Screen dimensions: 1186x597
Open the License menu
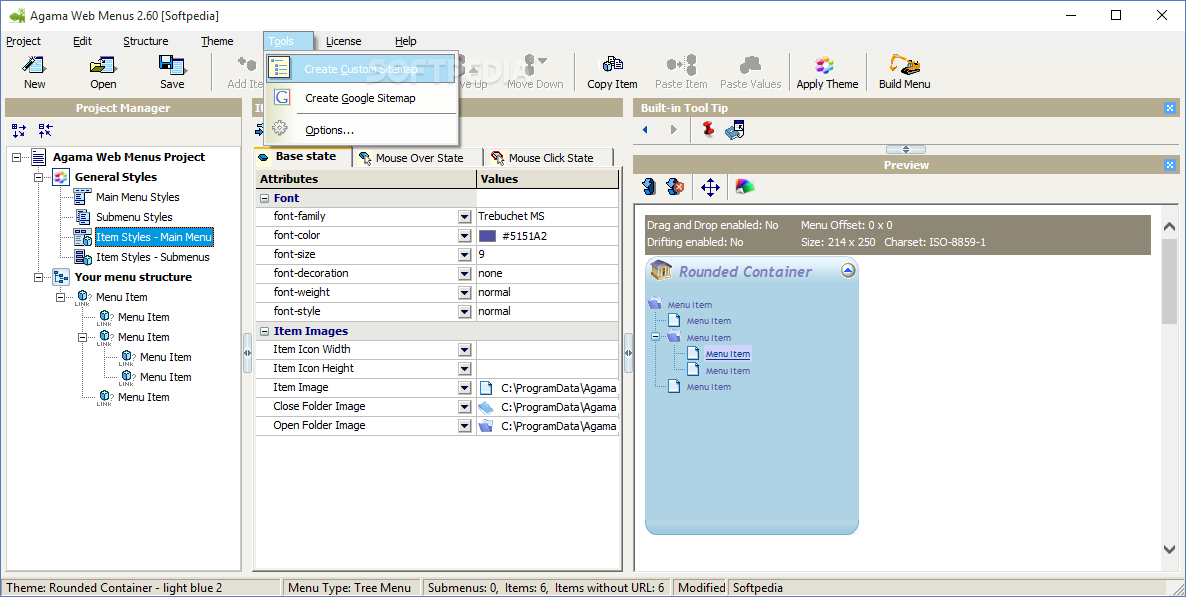click(343, 41)
